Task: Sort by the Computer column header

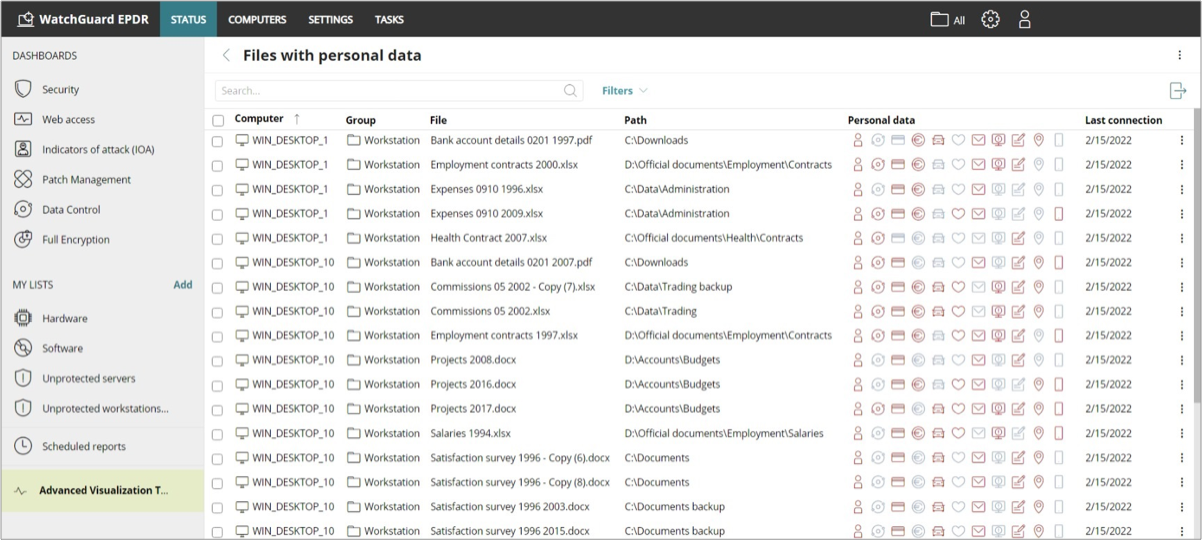Action: [x=259, y=119]
